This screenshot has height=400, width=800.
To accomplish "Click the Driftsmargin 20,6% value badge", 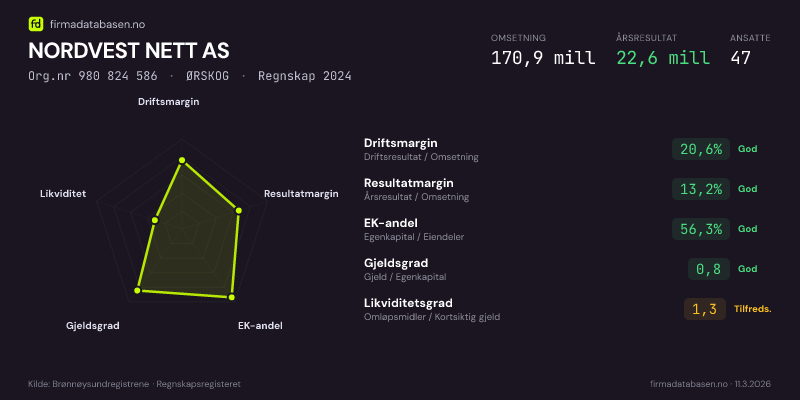I will (700, 149).
